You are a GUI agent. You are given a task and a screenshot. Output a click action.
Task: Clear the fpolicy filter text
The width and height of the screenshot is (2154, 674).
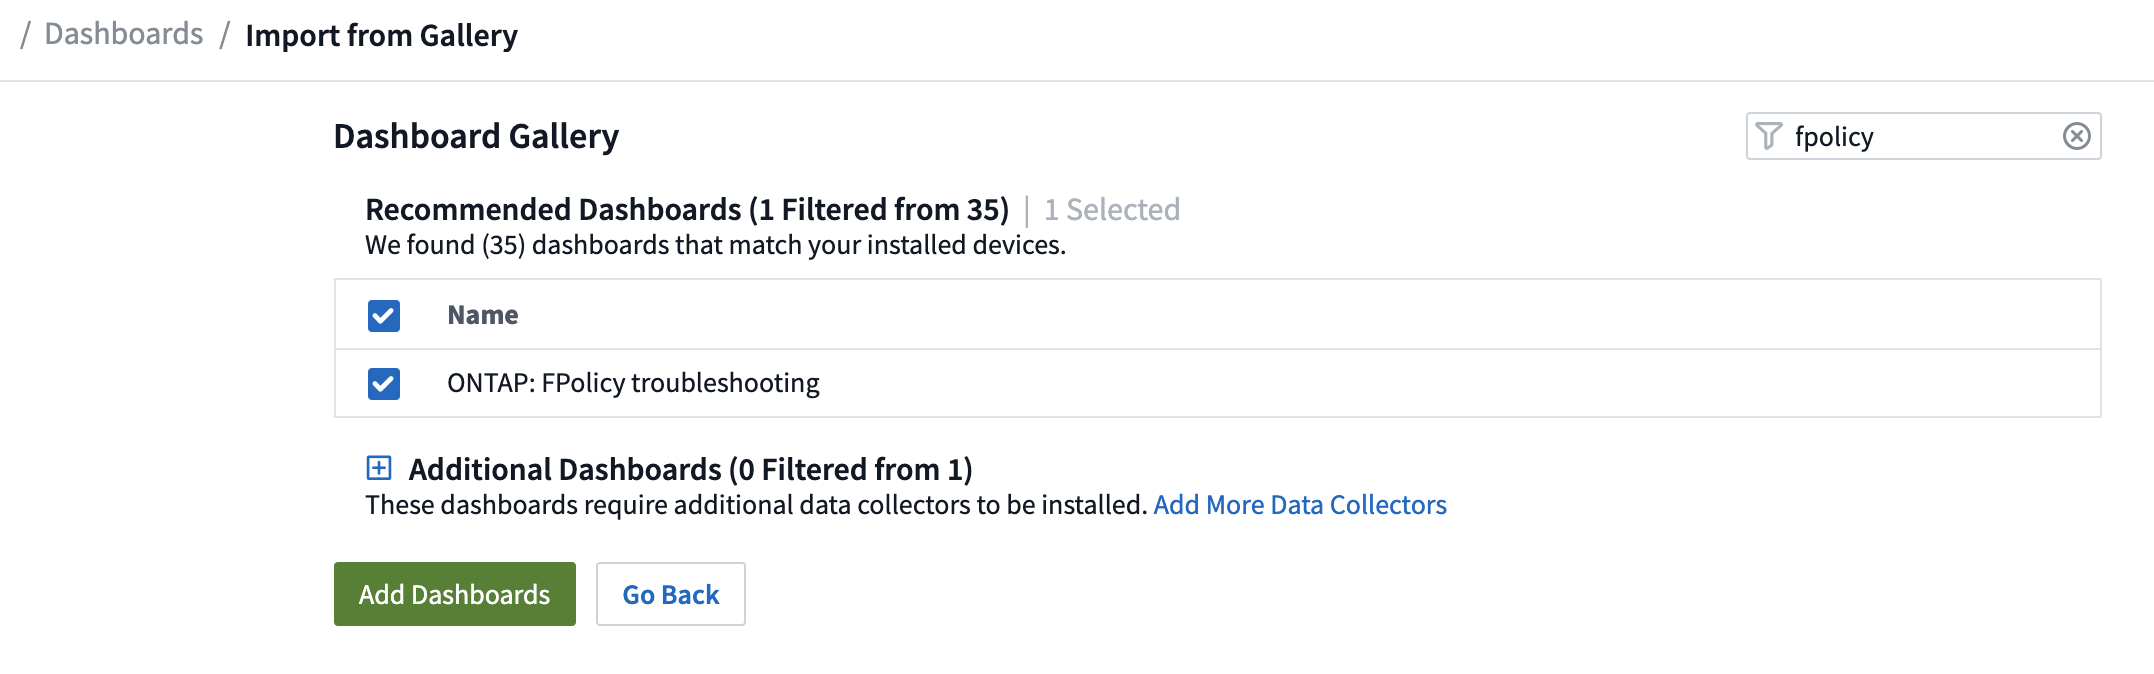2076,136
